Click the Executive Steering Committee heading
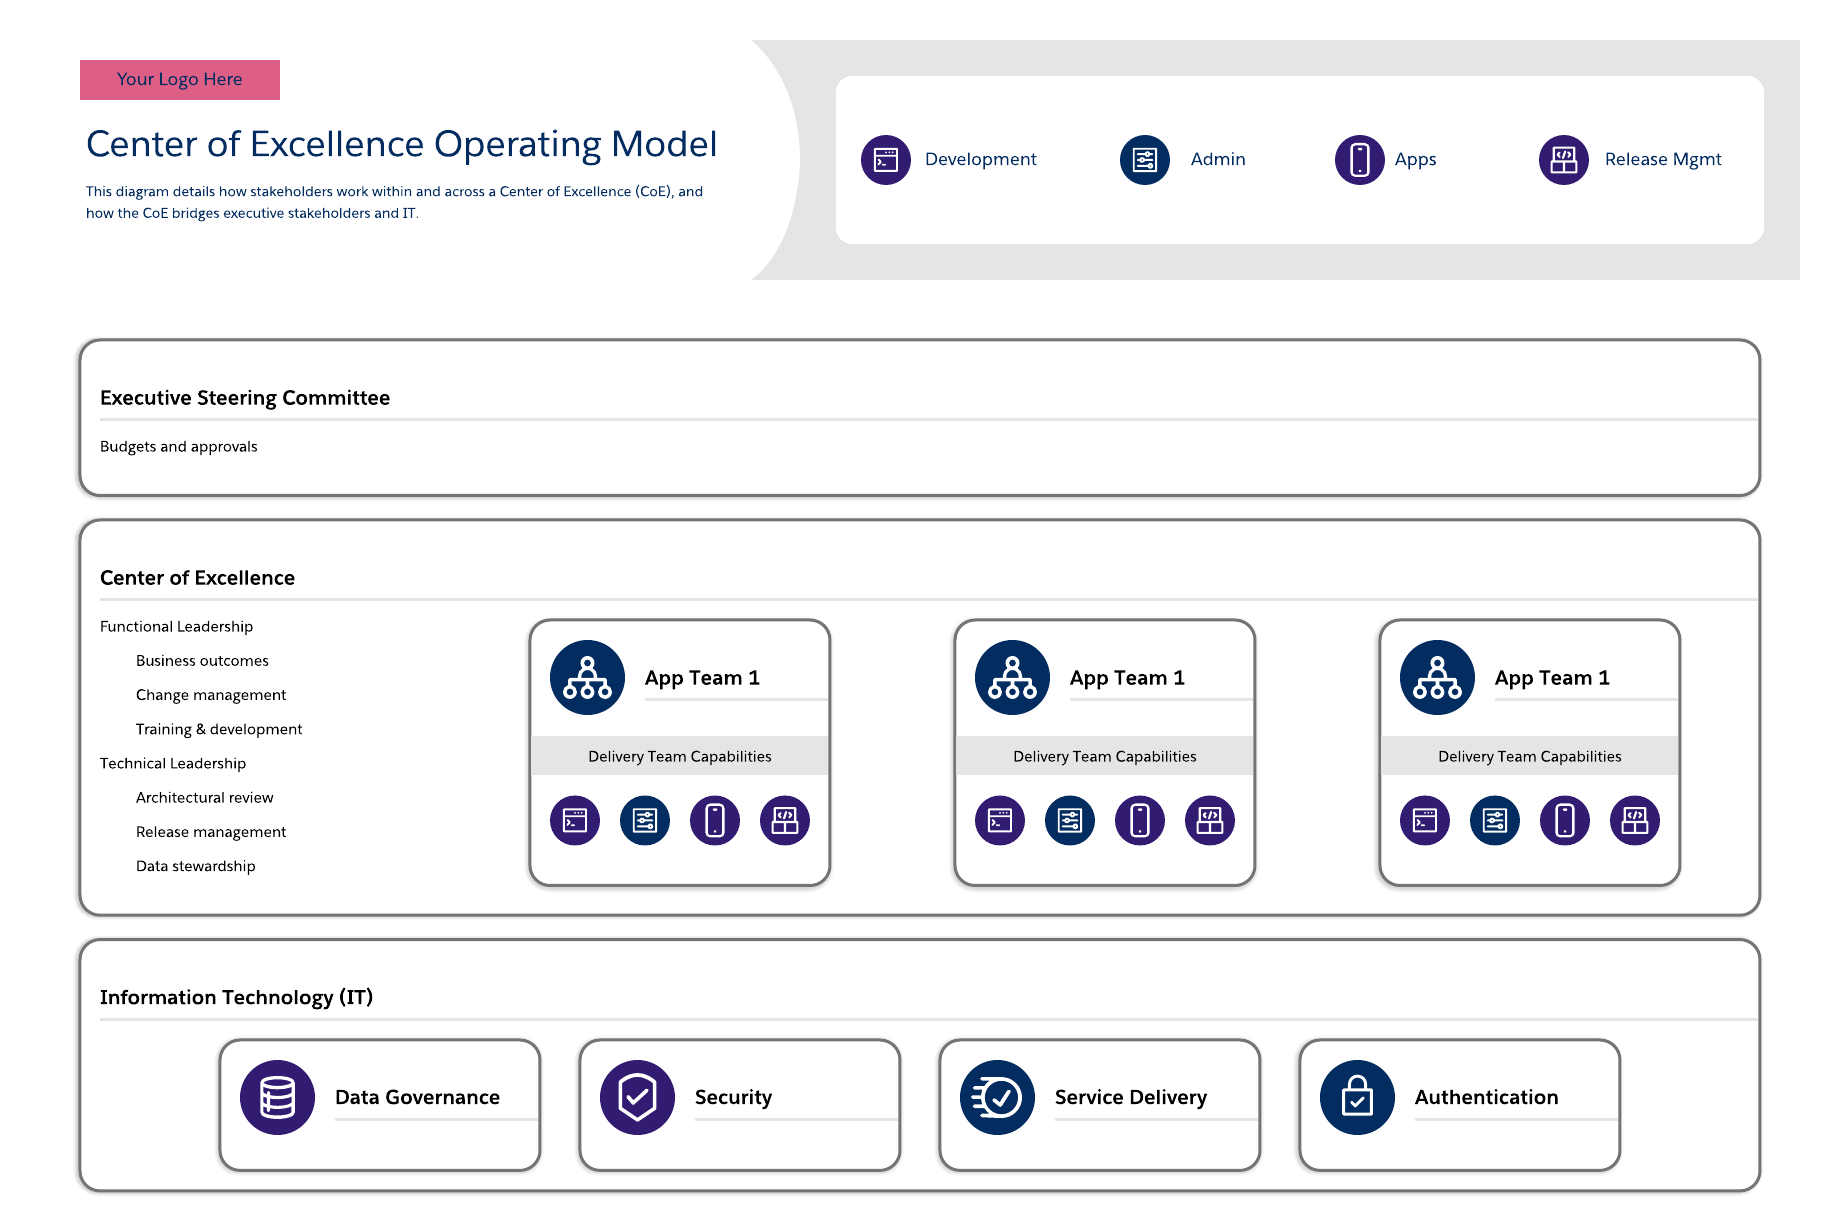The image size is (1840, 1231). (245, 398)
